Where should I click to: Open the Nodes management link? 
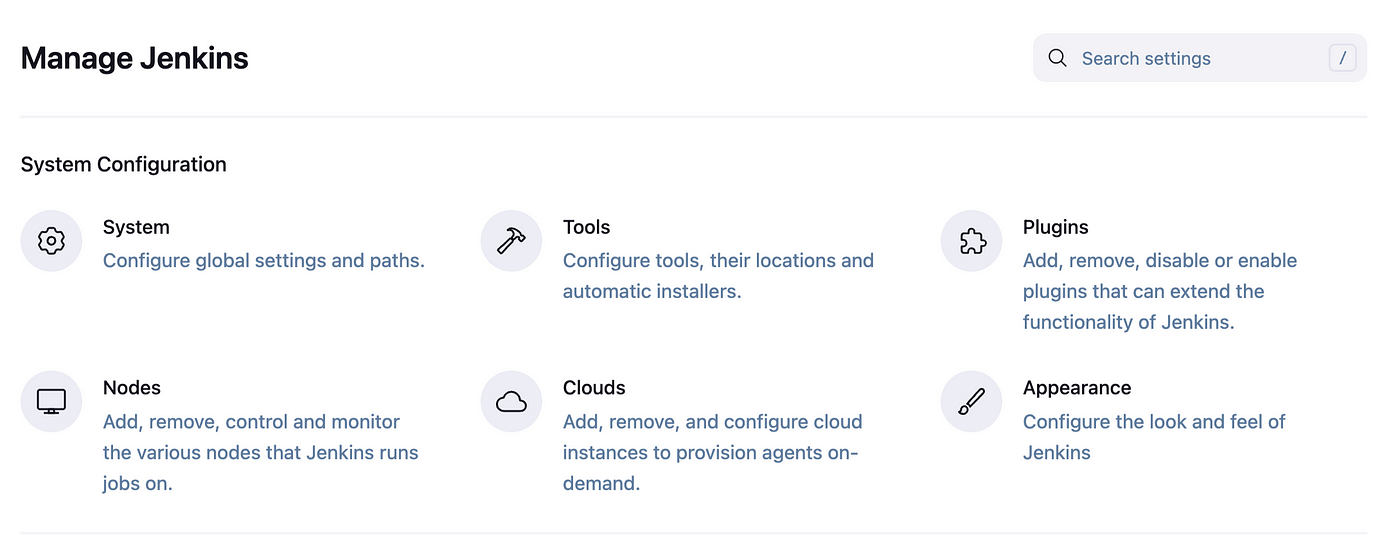pyautogui.click(x=131, y=387)
